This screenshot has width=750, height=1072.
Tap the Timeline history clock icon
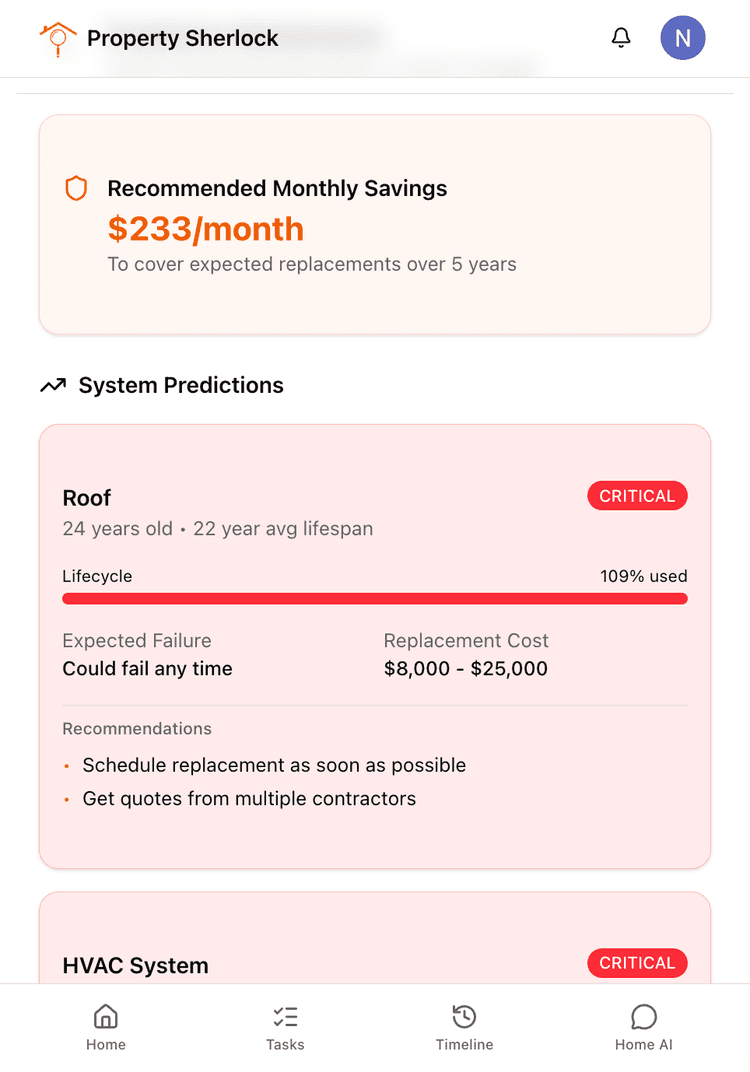[464, 1017]
